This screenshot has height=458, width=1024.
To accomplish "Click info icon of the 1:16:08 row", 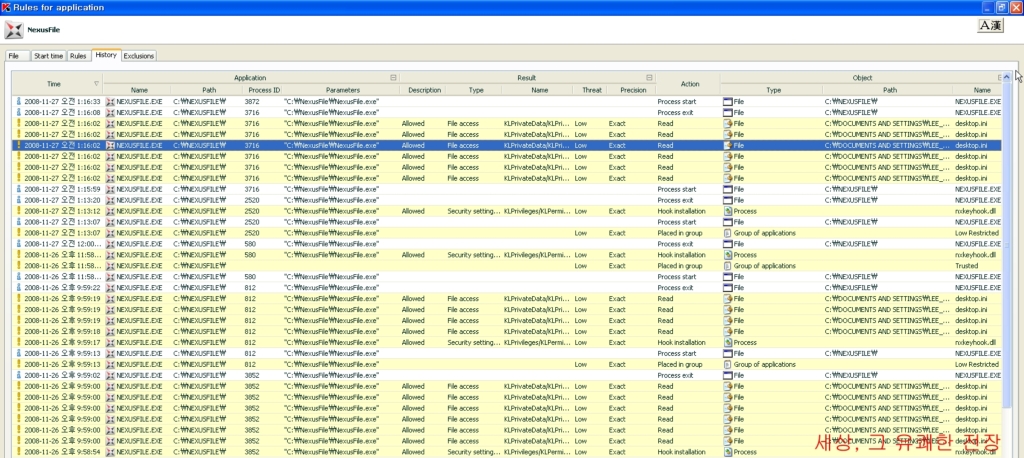I will point(19,112).
